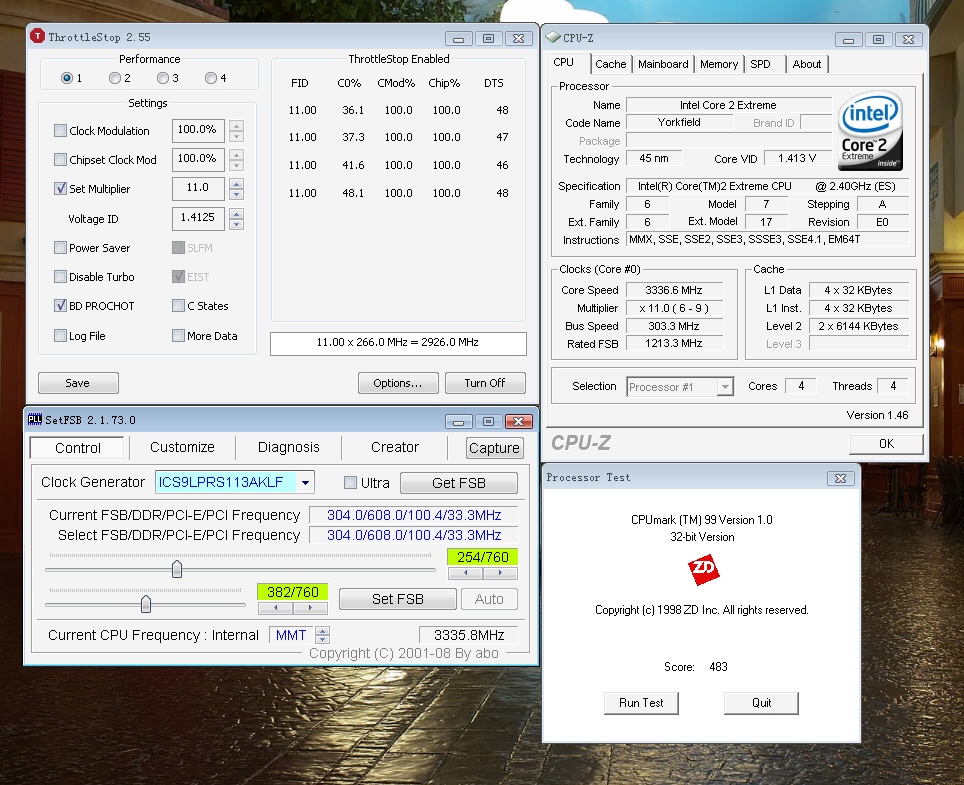
Task: Click the CPU-Z title bar icon
Action: pyautogui.click(x=553, y=37)
